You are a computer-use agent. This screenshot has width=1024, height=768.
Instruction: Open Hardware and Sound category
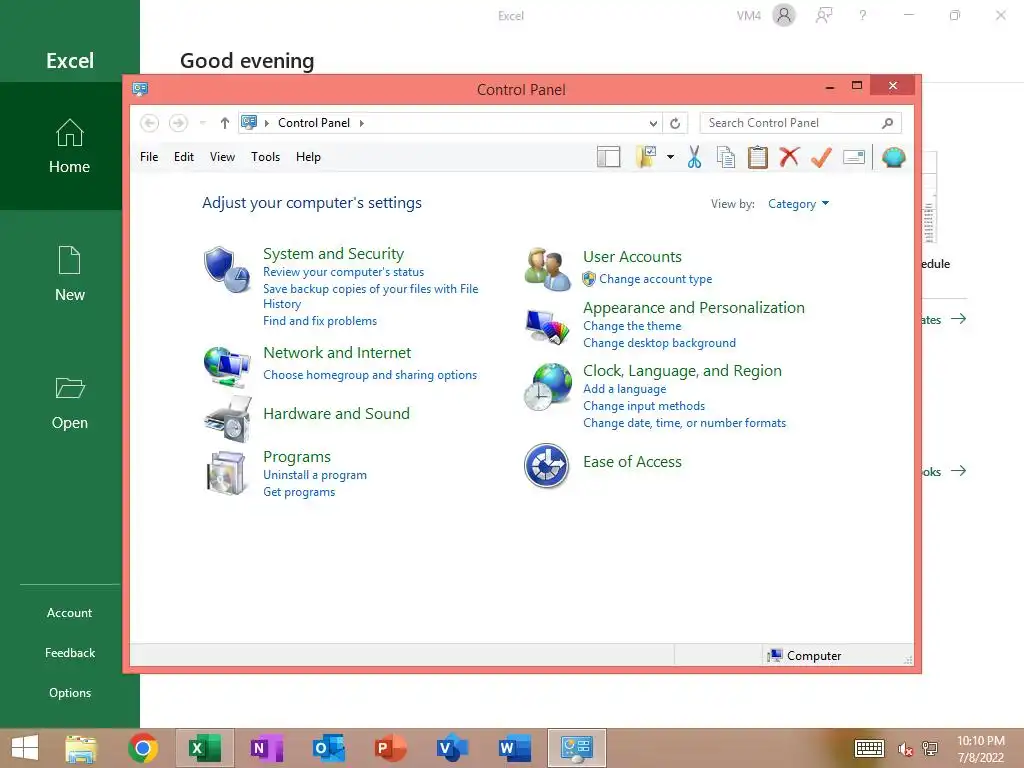click(x=336, y=413)
